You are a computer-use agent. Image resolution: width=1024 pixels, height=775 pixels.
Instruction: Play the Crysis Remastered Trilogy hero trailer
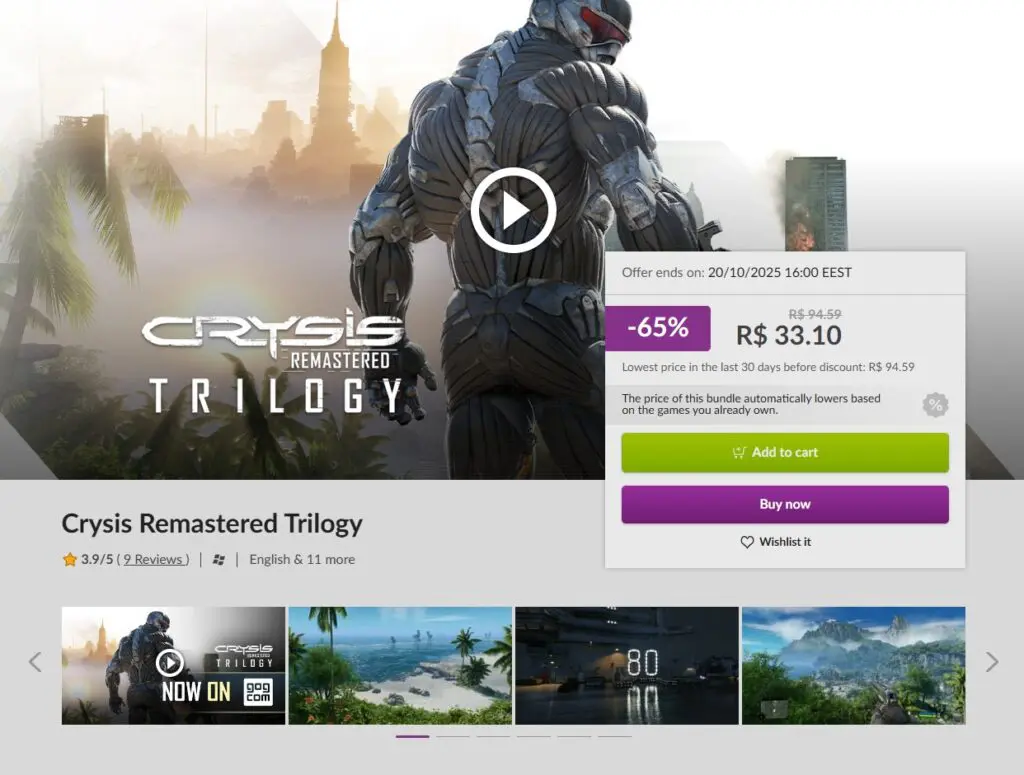[x=513, y=210]
